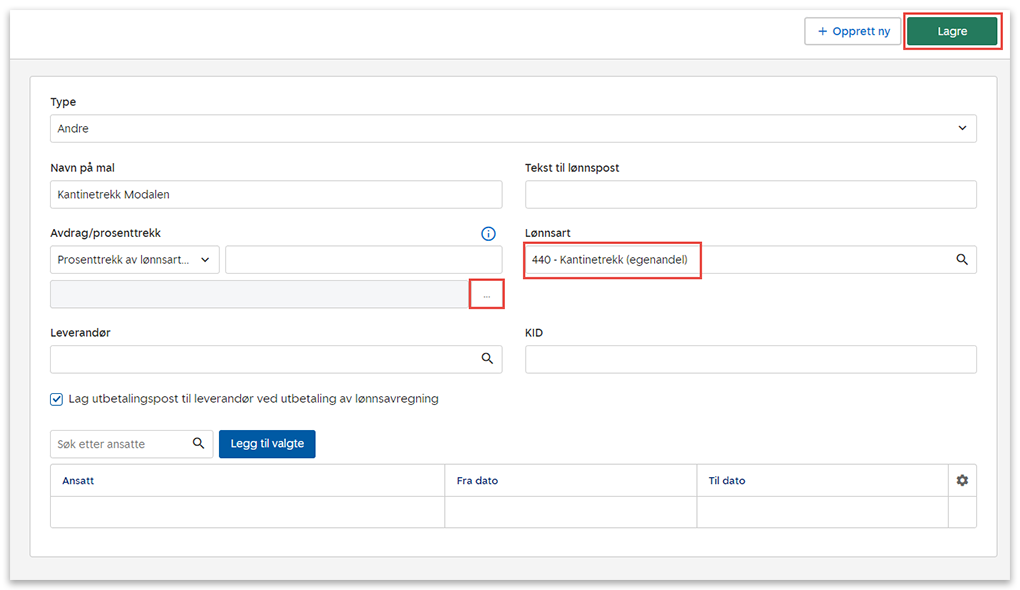The image size is (1020, 590).
Task: Click the KID input field
Action: [x=750, y=359]
